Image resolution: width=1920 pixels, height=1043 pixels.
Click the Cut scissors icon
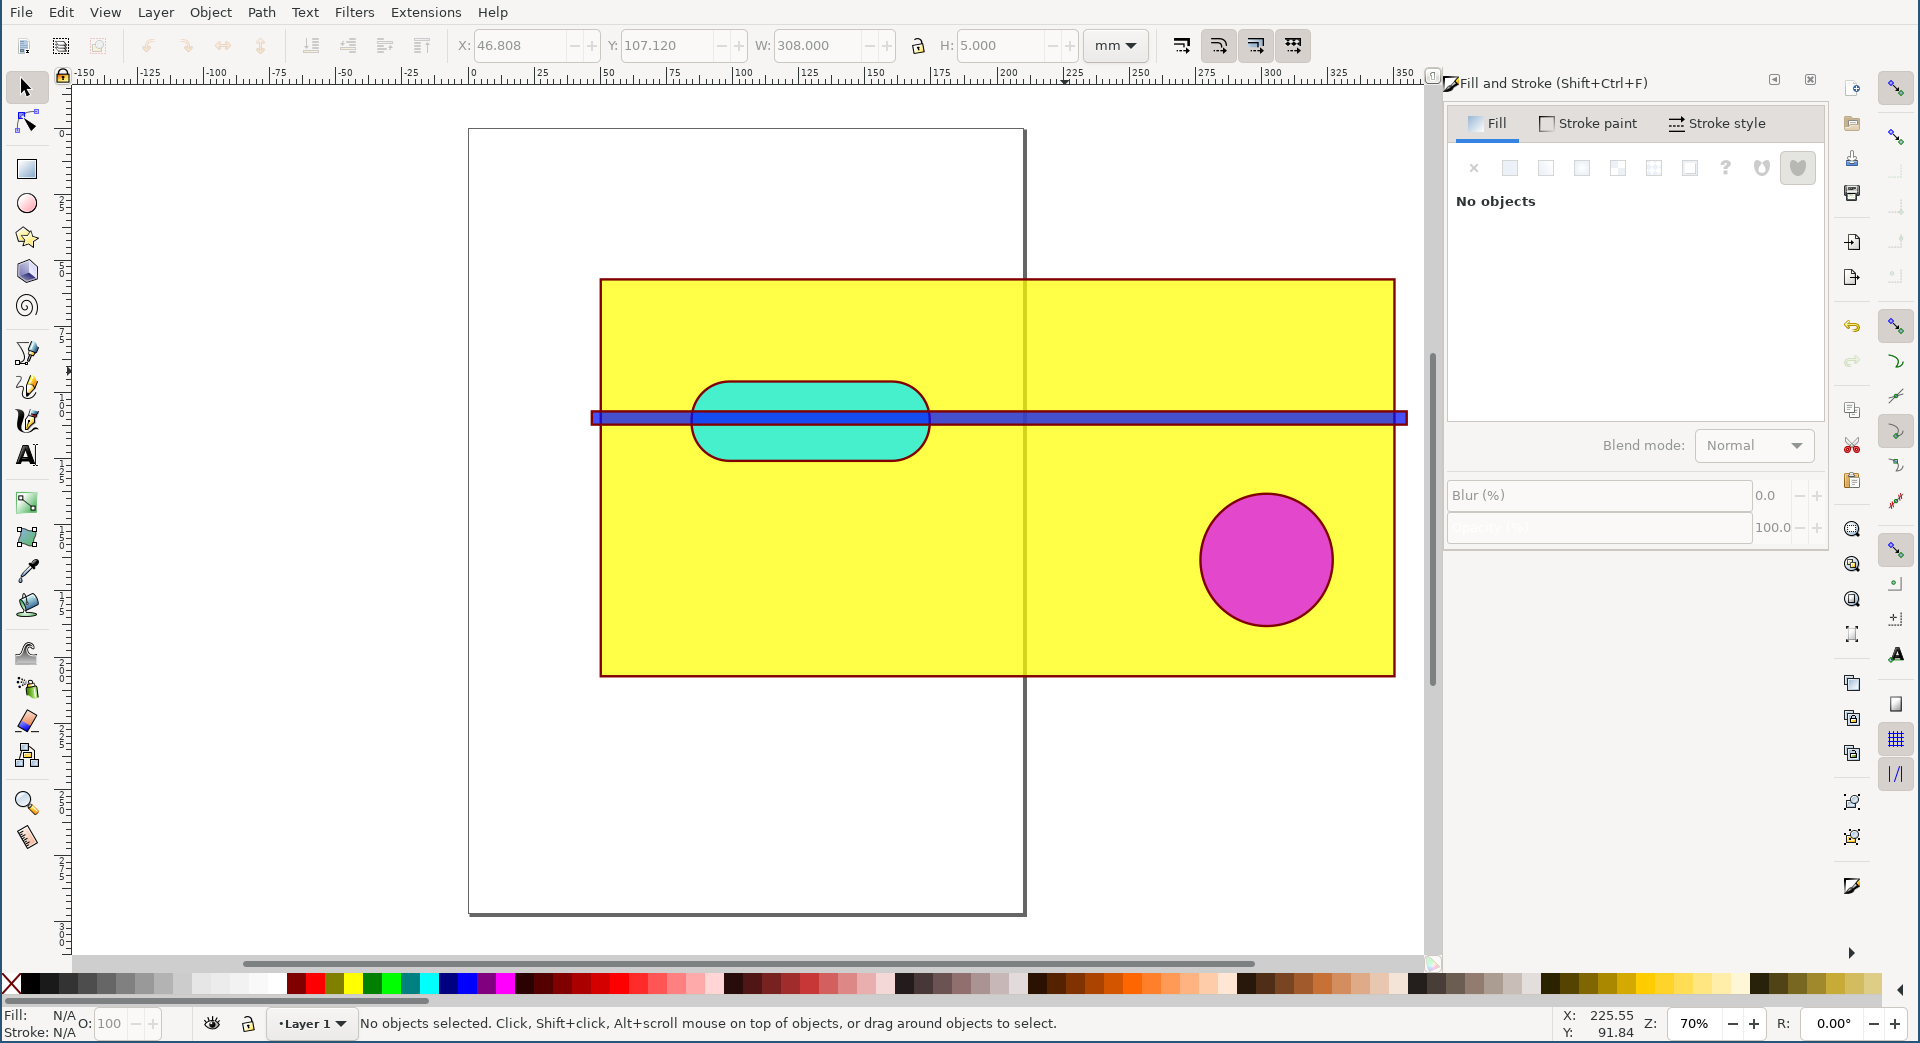click(1852, 445)
